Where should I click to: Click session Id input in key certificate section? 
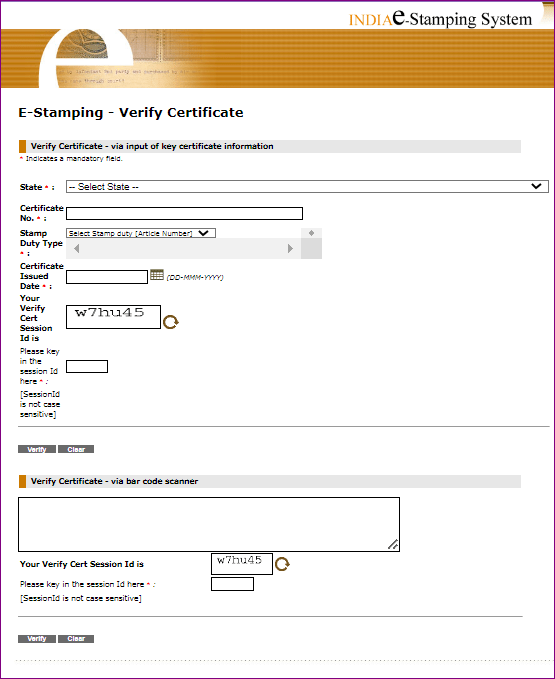pyautogui.click(x=87, y=366)
